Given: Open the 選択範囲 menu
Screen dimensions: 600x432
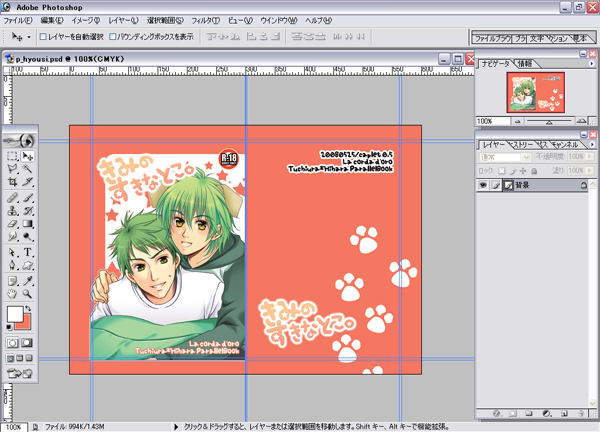Looking at the screenshot, I should [165, 21].
